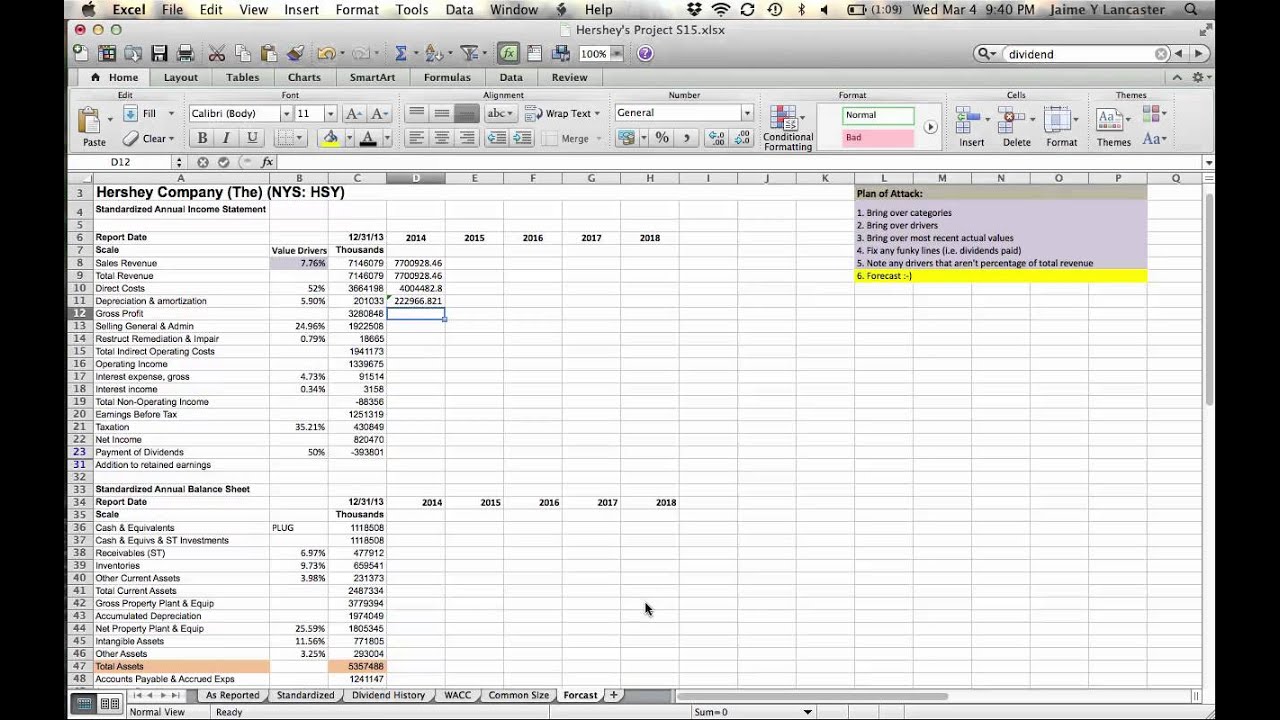
Task: Switch to the Formulas ribbon tab
Action: click(447, 77)
